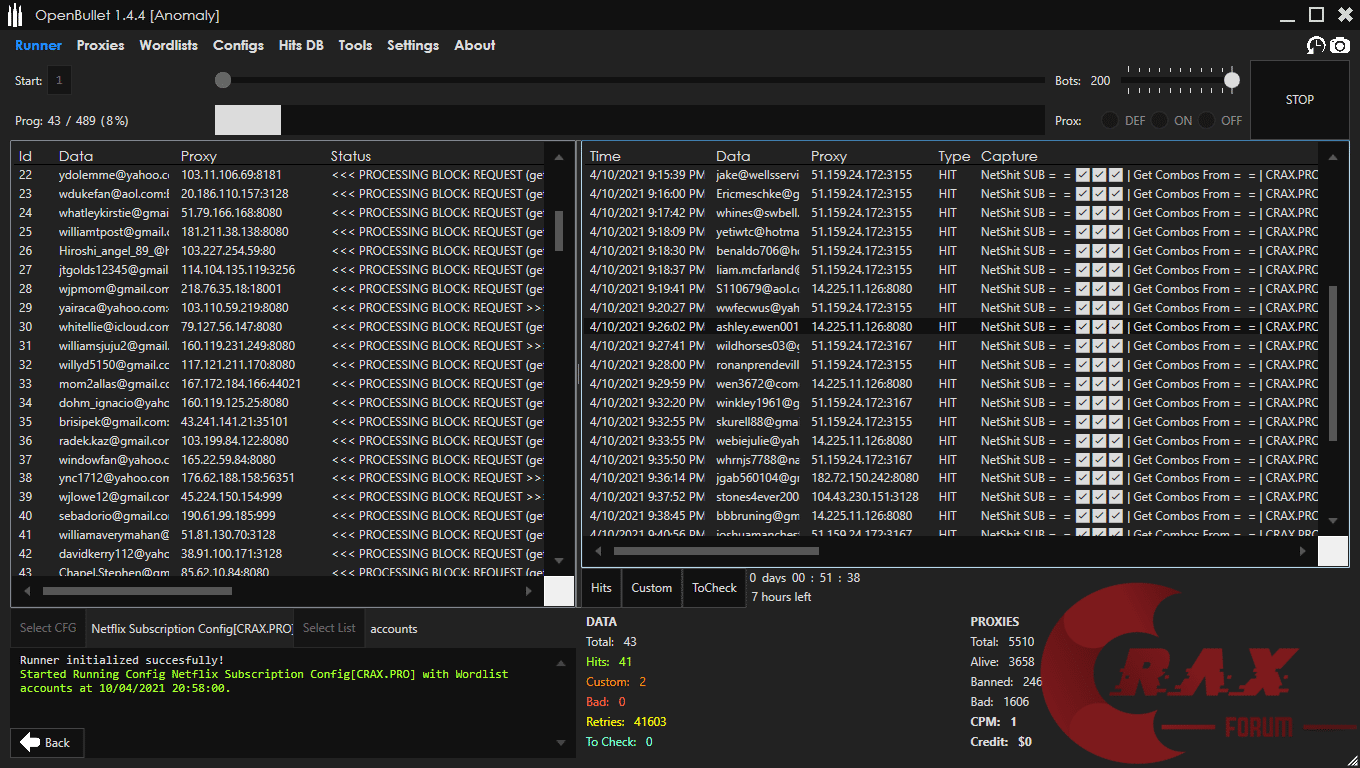Click up arrow of left table scrollbar
The image size is (1360, 768).
coord(559,157)
